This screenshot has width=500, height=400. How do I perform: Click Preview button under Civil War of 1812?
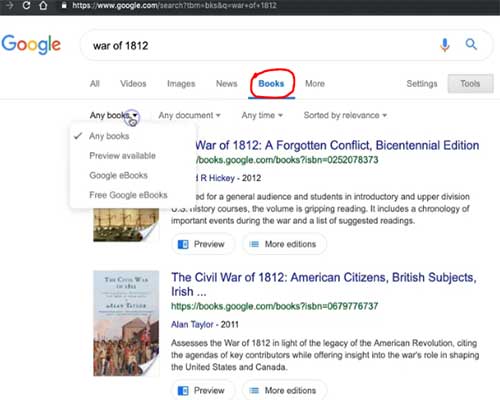coord(203,390)
